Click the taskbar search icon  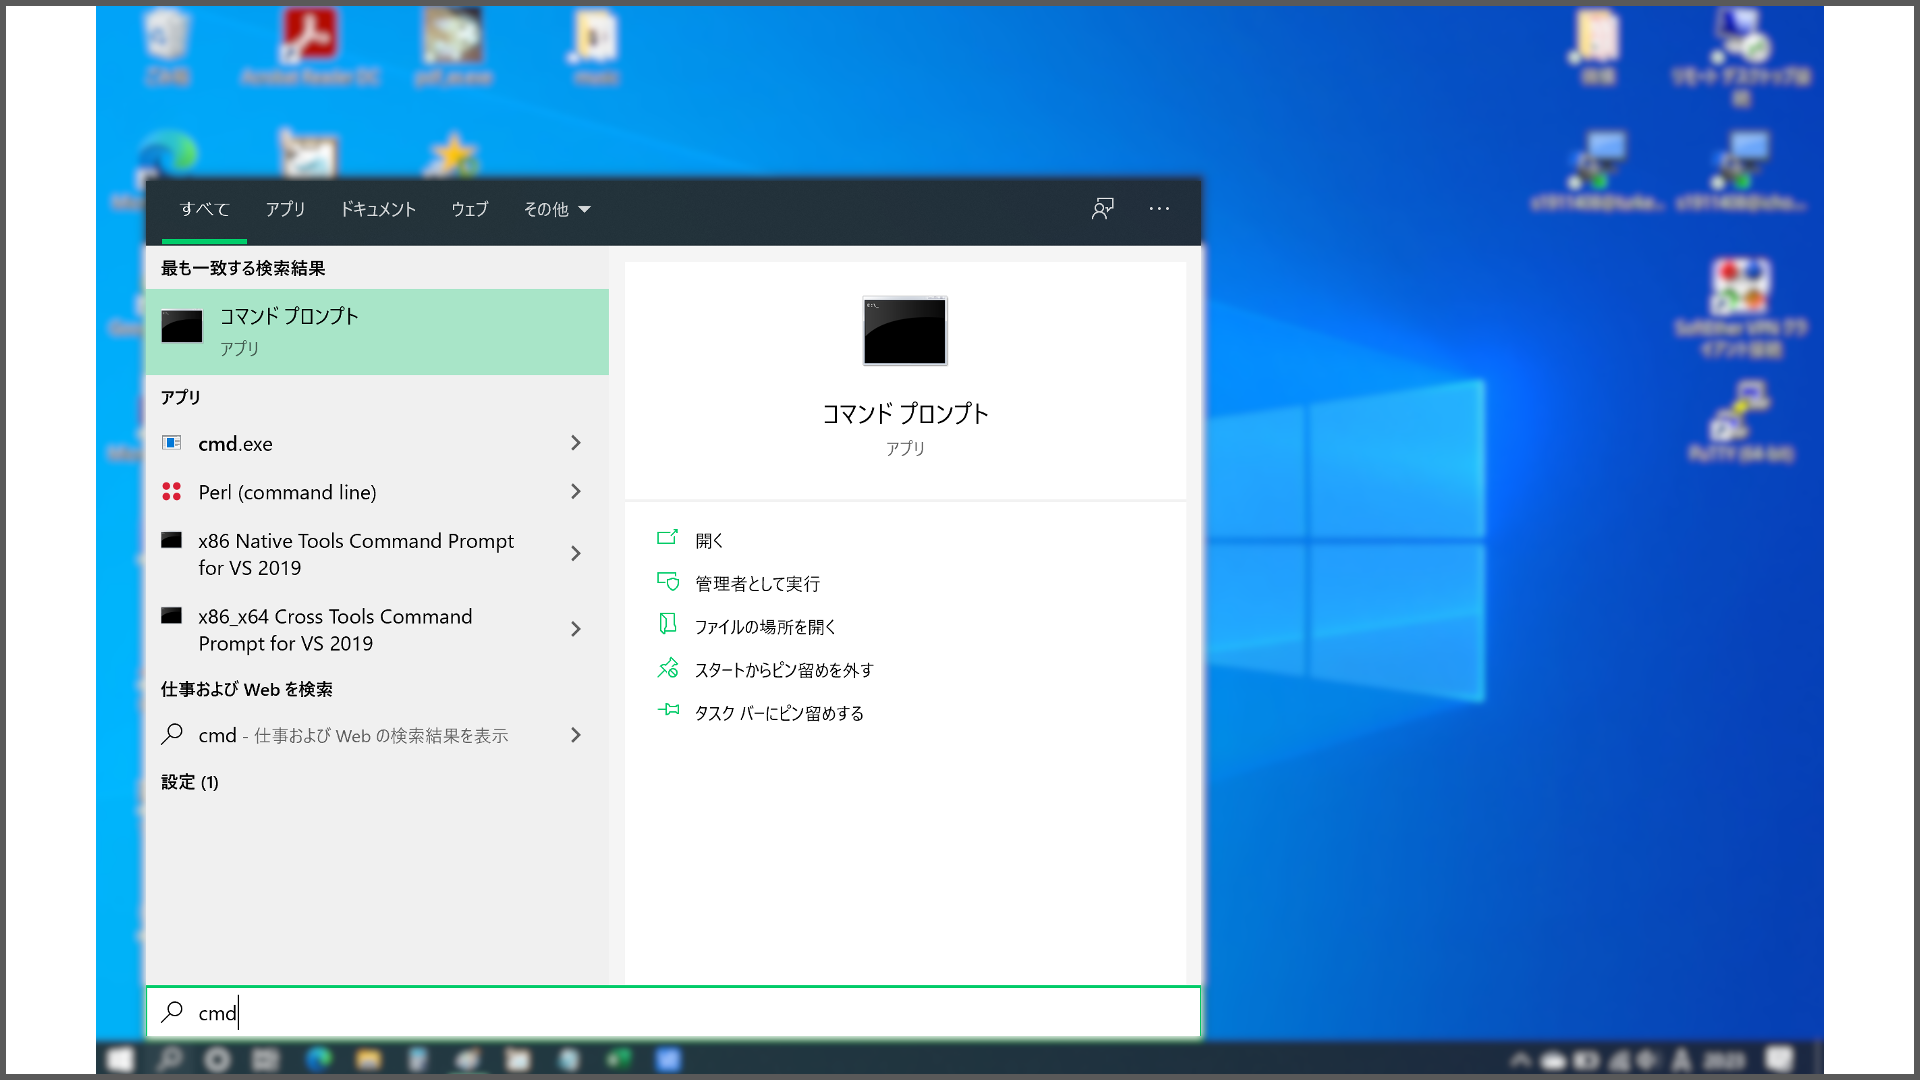point(169,1059)
